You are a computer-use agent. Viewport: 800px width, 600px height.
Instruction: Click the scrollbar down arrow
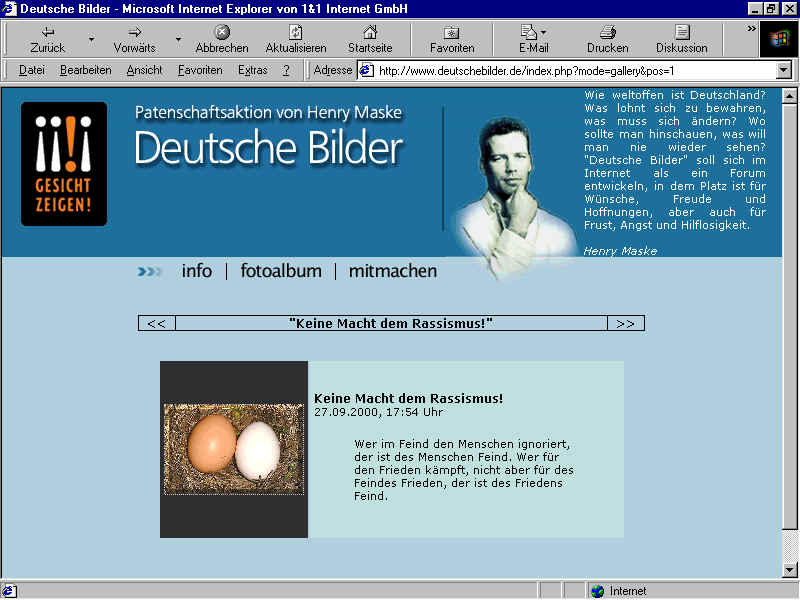click(x=789, y=569)
